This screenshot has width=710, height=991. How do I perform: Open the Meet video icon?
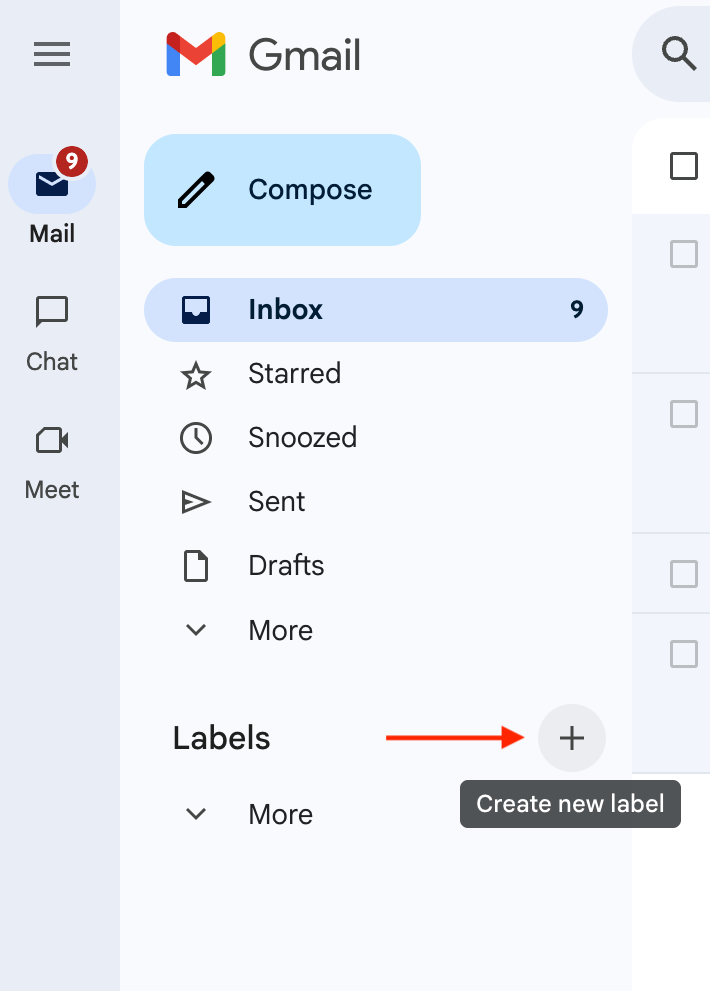(x=52, y=440)
